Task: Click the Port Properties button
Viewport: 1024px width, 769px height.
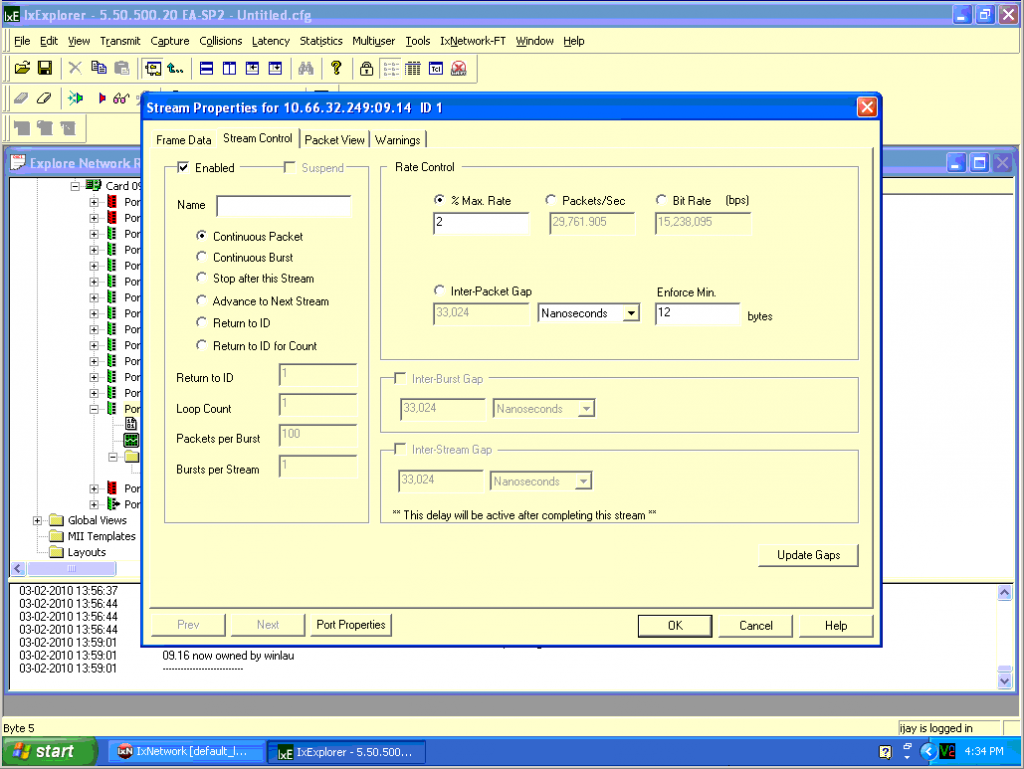Action: click(350, 625)
